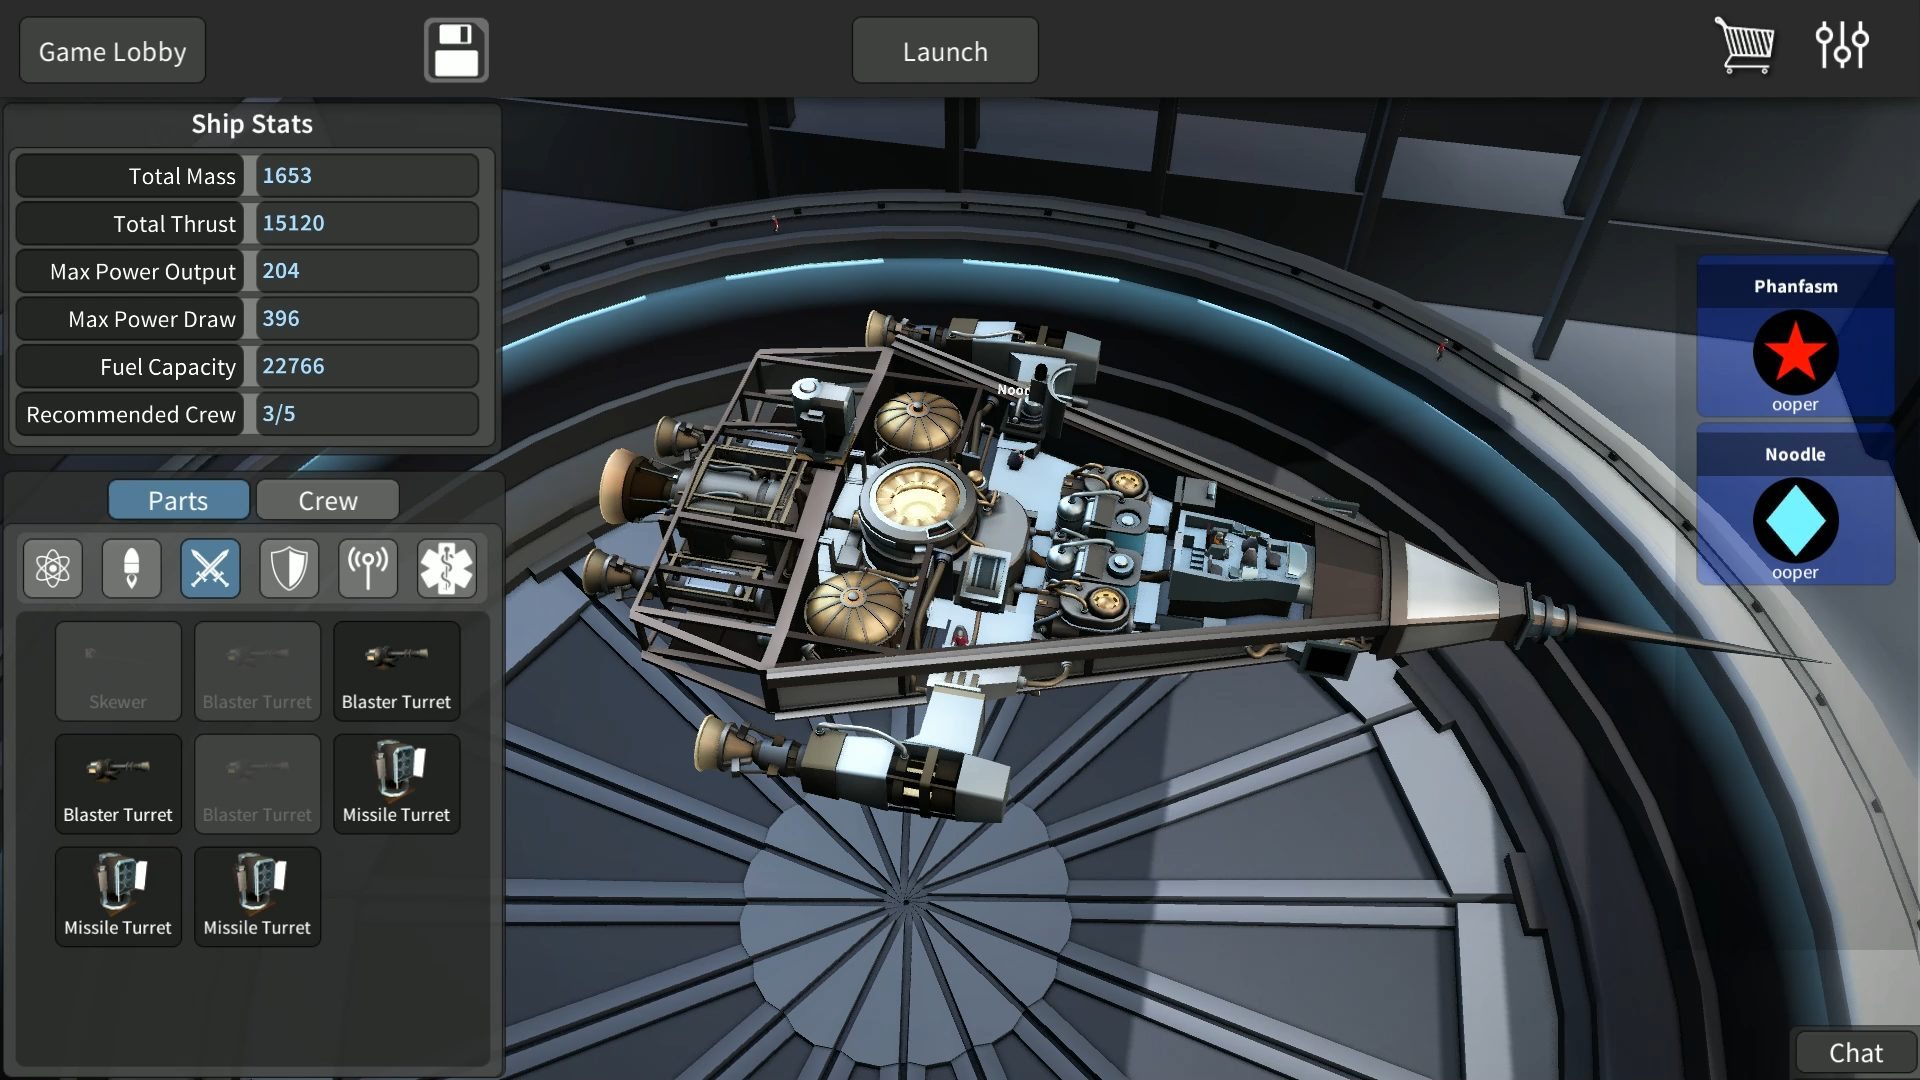The height and width of the screenshot is (1080, 1920).
Task: Click the Total Mass value field
Action: pos(366,176)
